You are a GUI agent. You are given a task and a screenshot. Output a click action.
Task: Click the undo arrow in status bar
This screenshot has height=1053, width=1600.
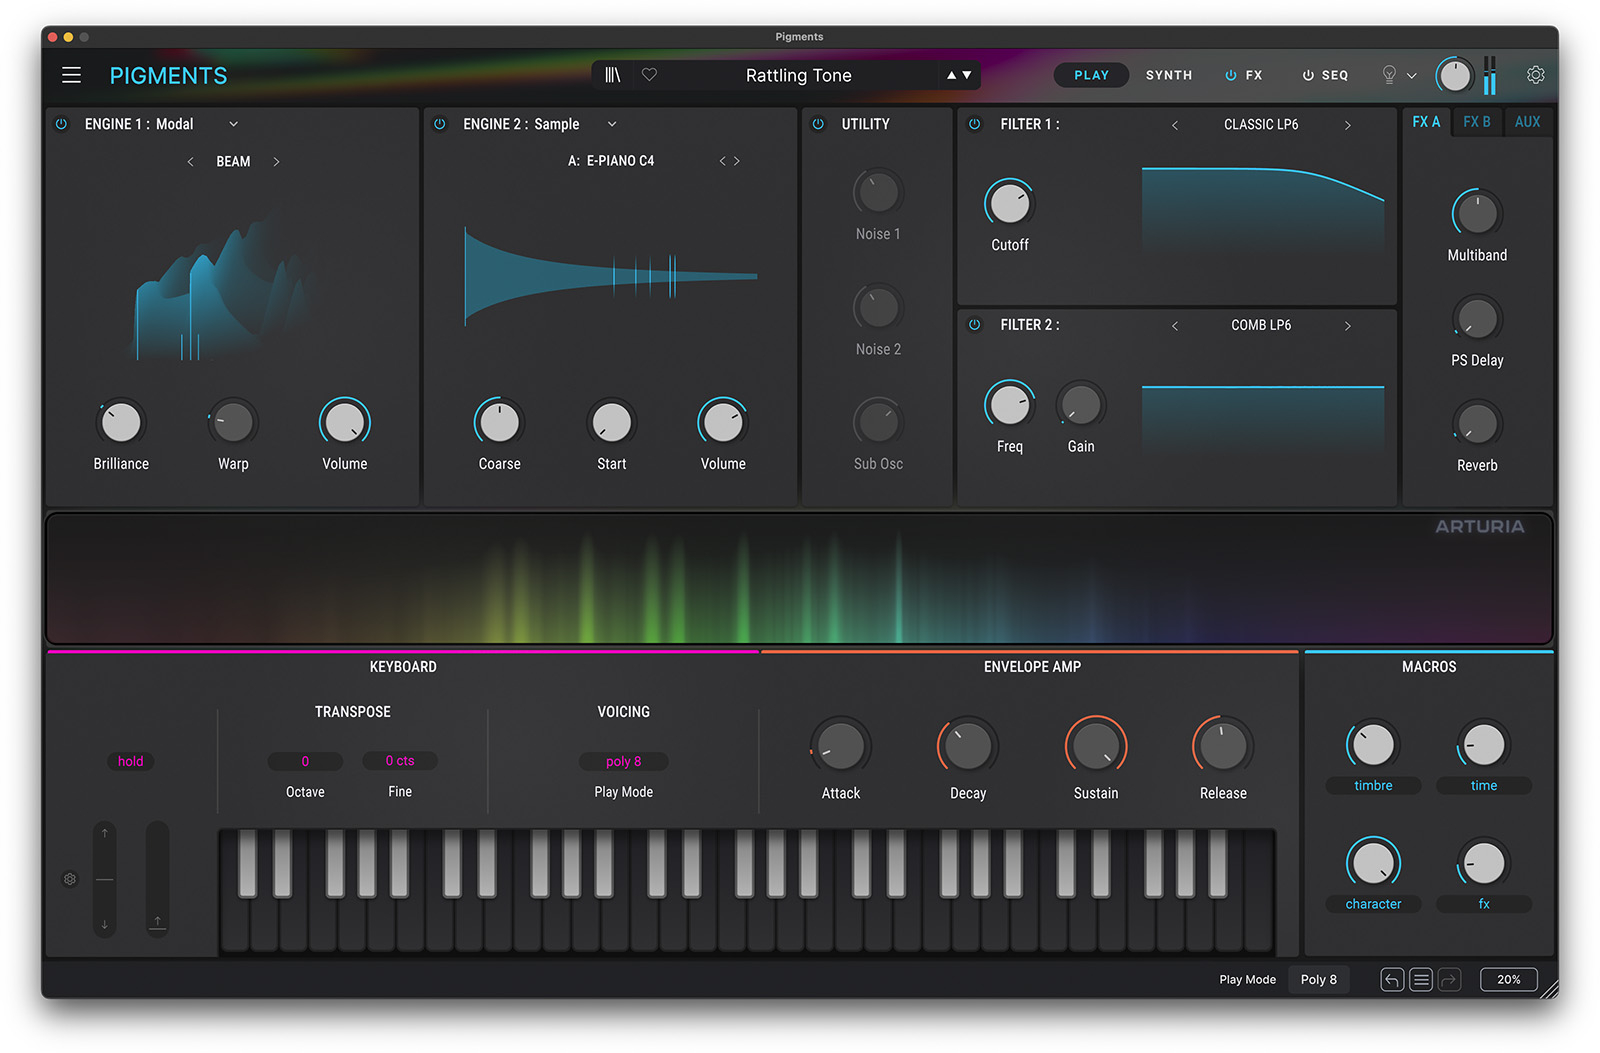pos(1392,980)
